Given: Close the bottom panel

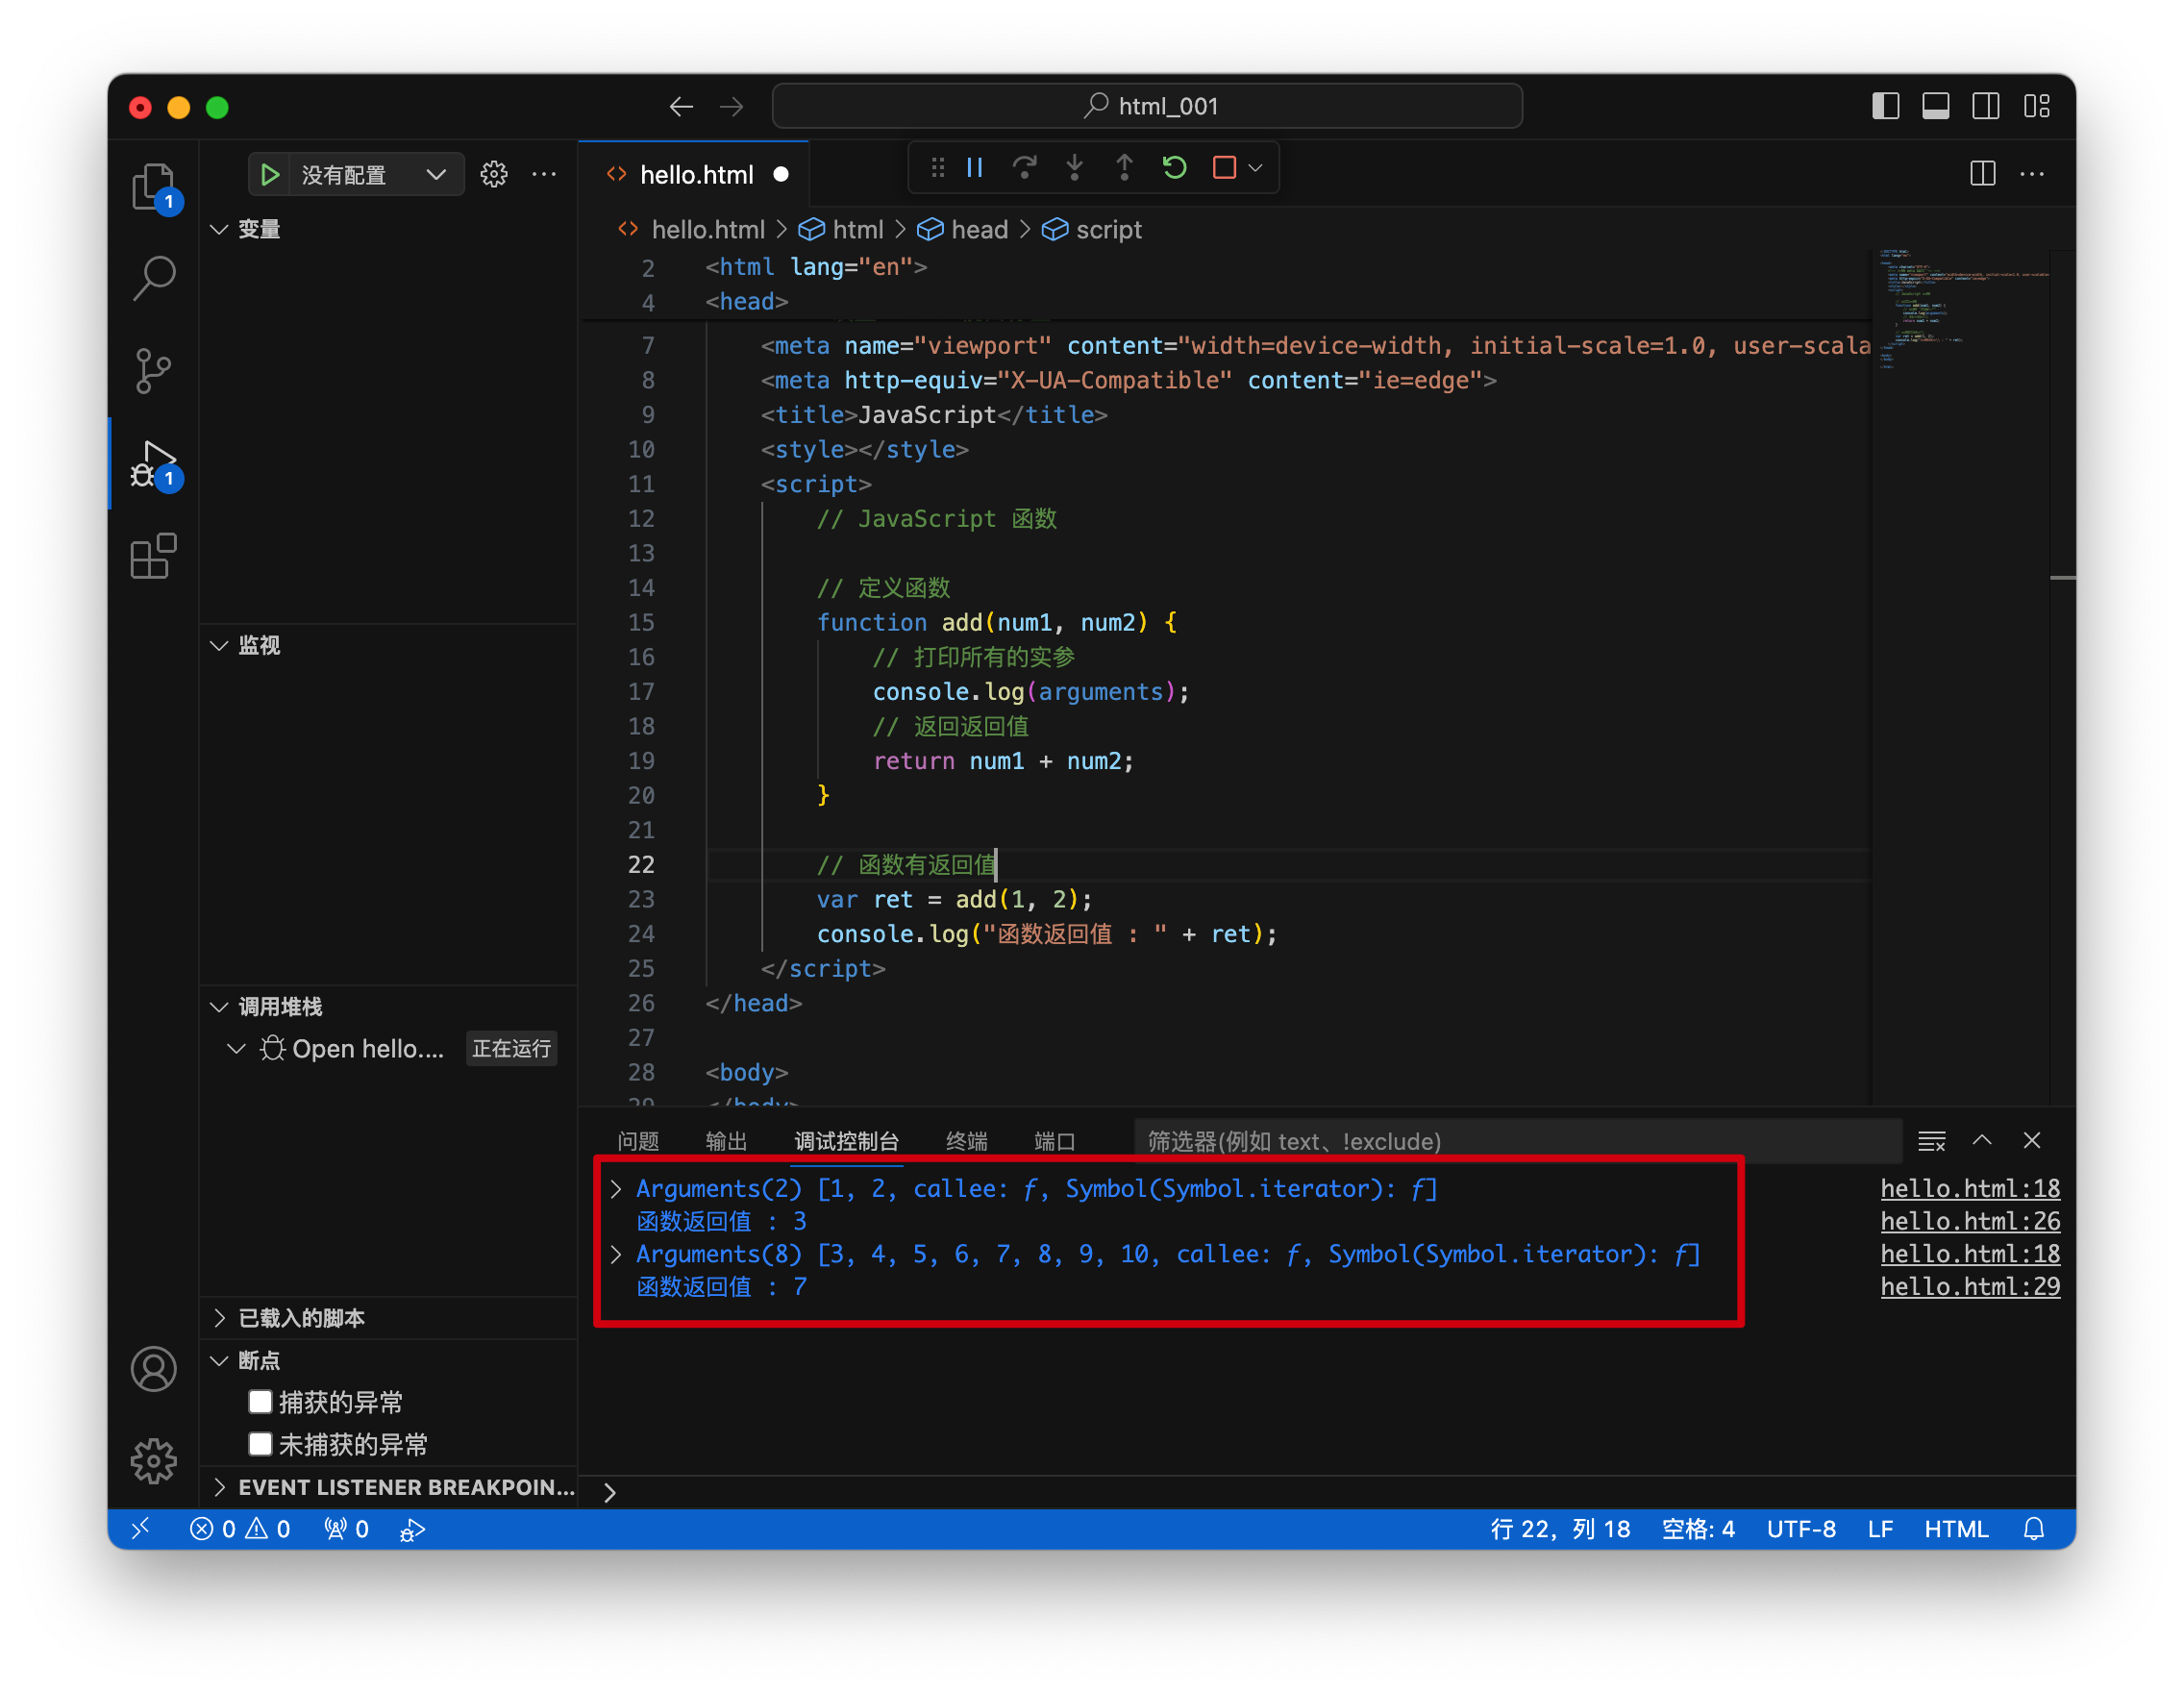Looking at the screenshot, I should [x=2032, y=1141].
